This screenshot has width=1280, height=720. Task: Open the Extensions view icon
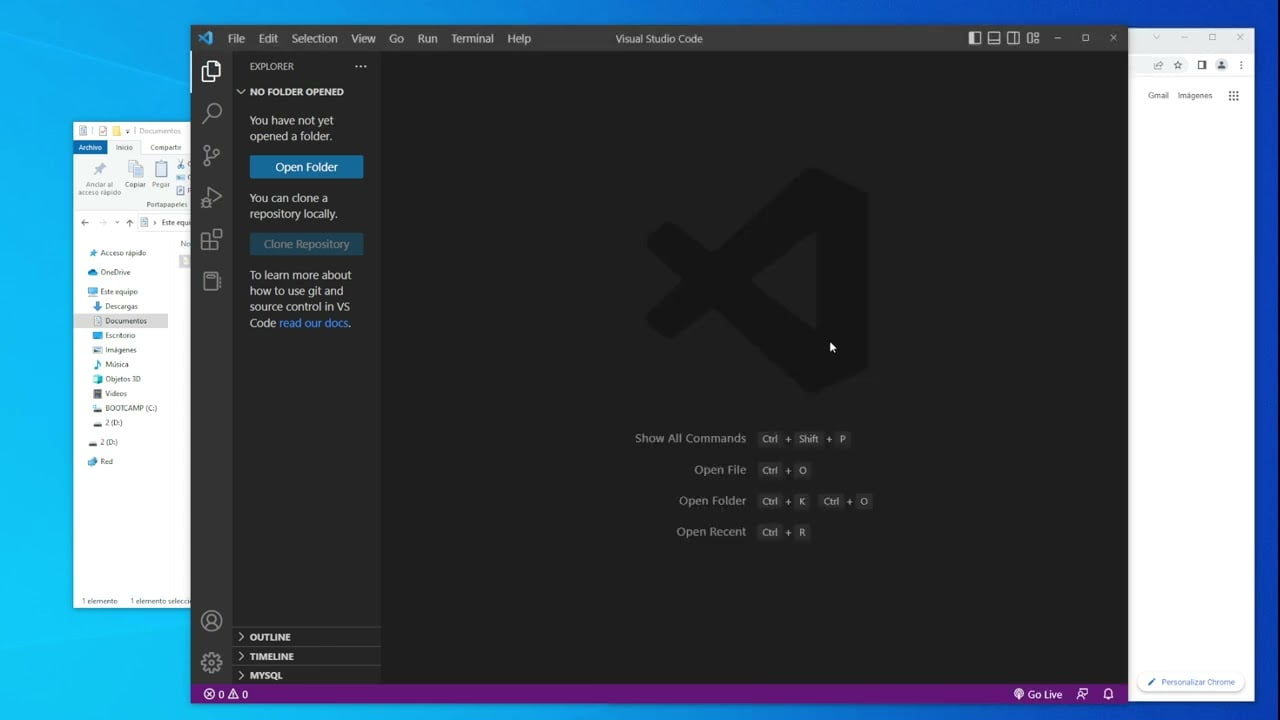(x=211, y=239)
